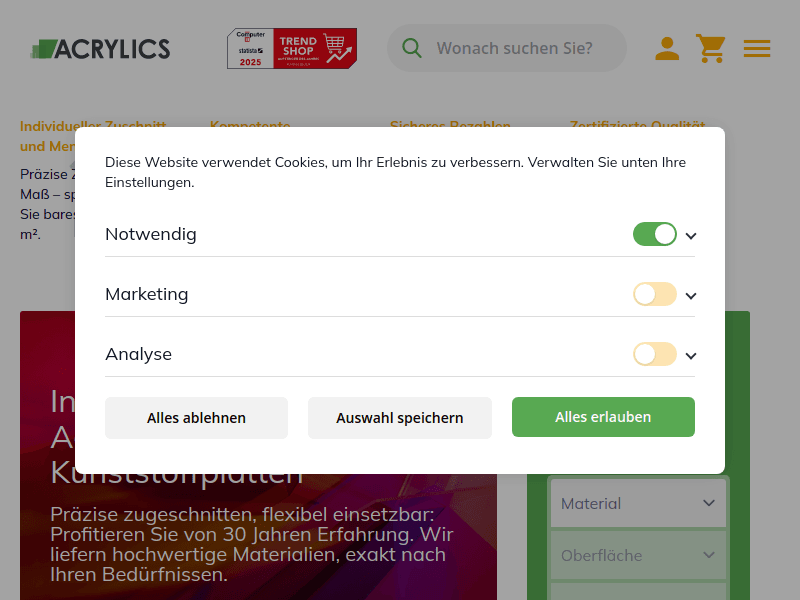Viewport: 800px width, 600px height.
Task: Click the Acrylics logo
Action: click(x=100, y=48)
